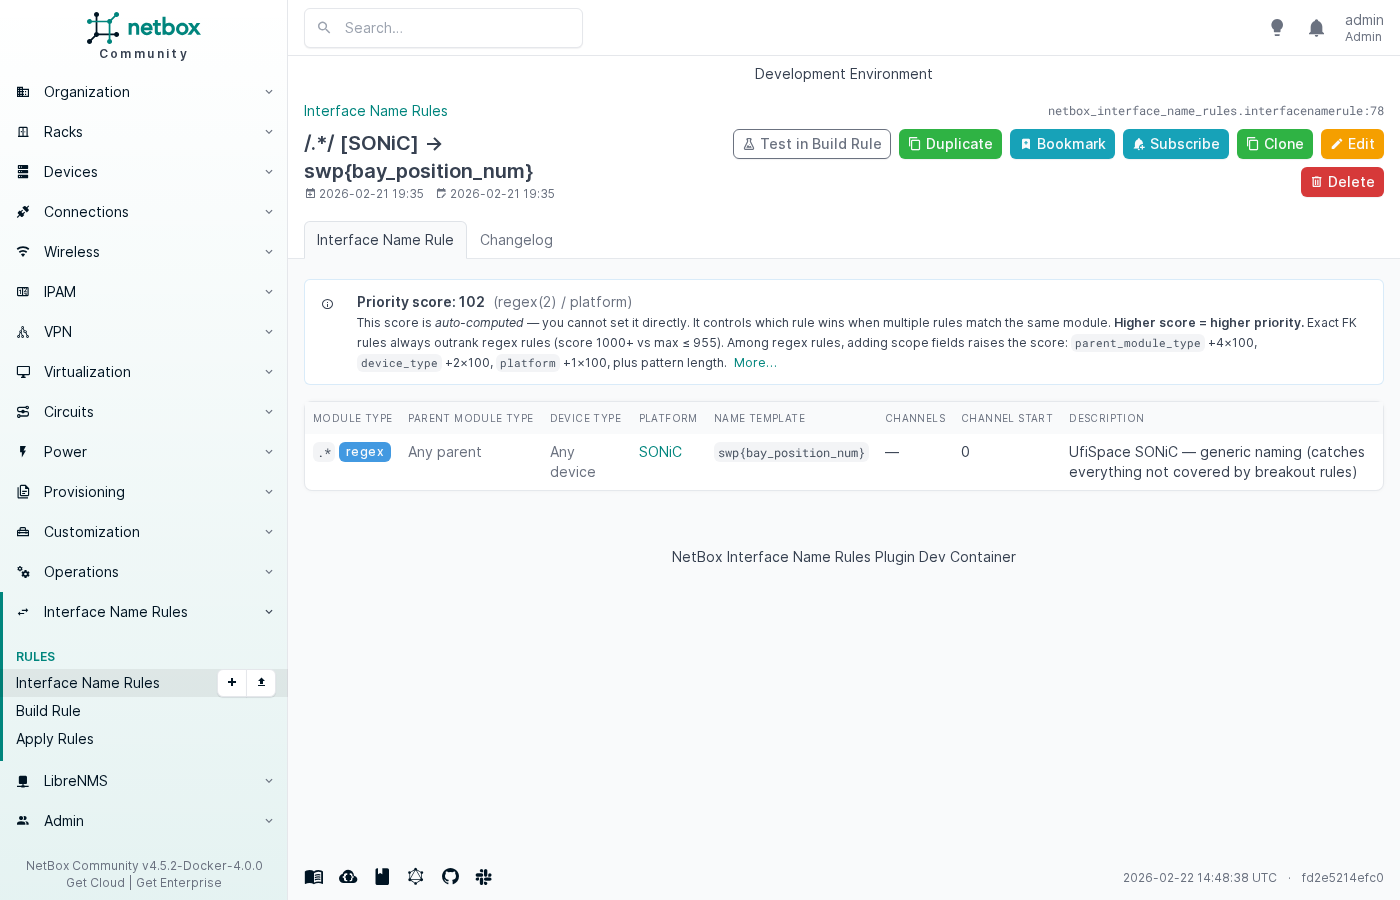Image resolution: width=1400 pixels, height=900 pixels.
Task: Open the GitHub icon link in footer
Action: [450, 877]
